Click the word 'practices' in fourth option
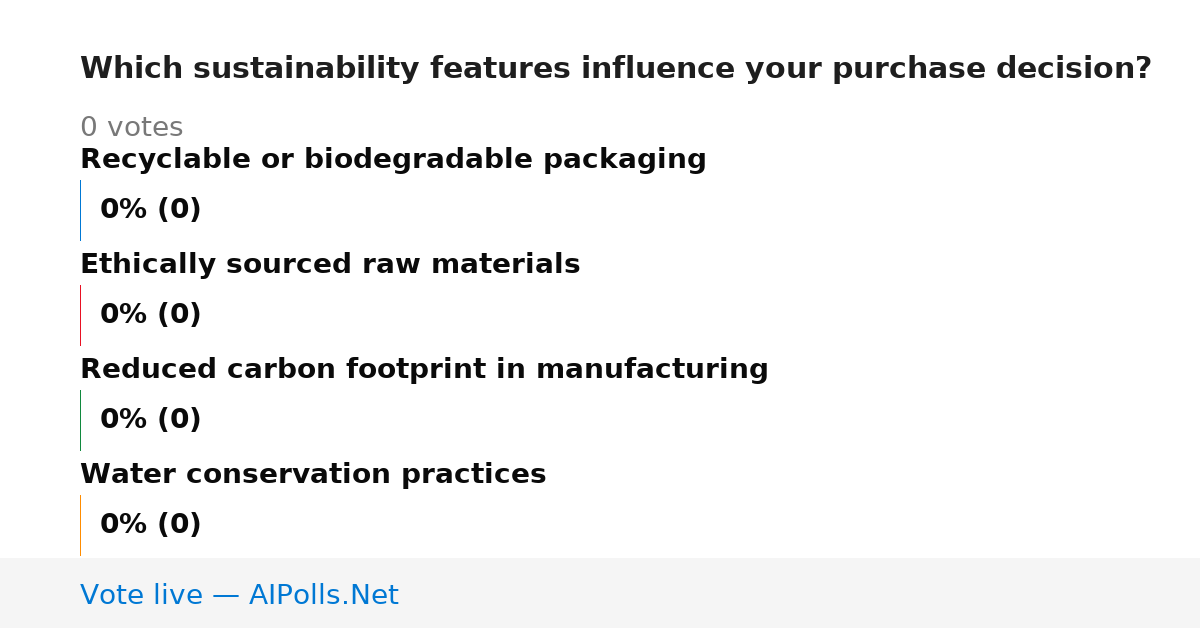The image size is (1200, 628). (x=473, y=475)
